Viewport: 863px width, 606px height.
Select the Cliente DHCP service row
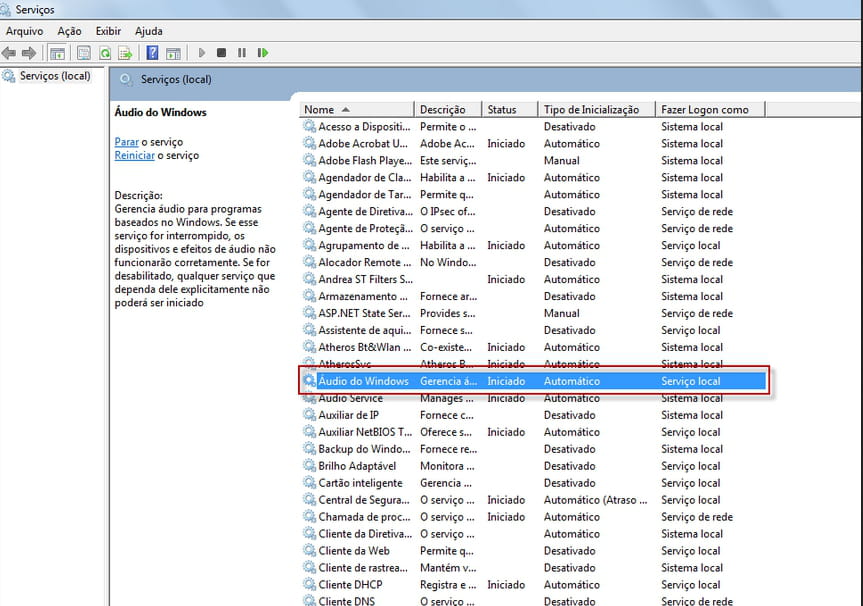[x=350, y=585]
